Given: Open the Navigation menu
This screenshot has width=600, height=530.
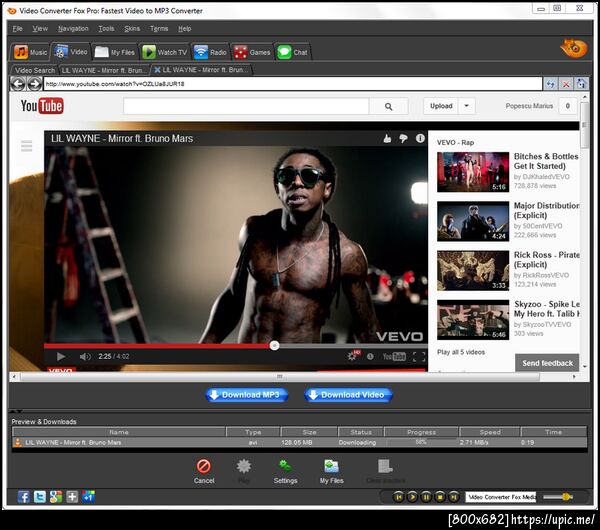Looking at the screenshot, I should pyautogui.click(x=73, y=29).
